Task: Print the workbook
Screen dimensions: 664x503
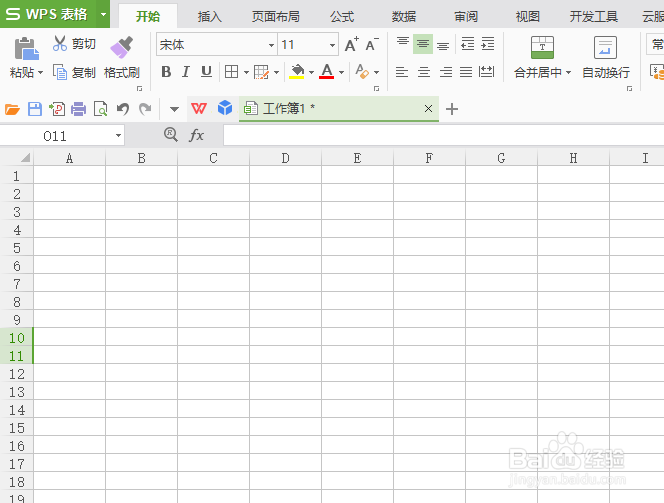Action: [x=78, y=109]
